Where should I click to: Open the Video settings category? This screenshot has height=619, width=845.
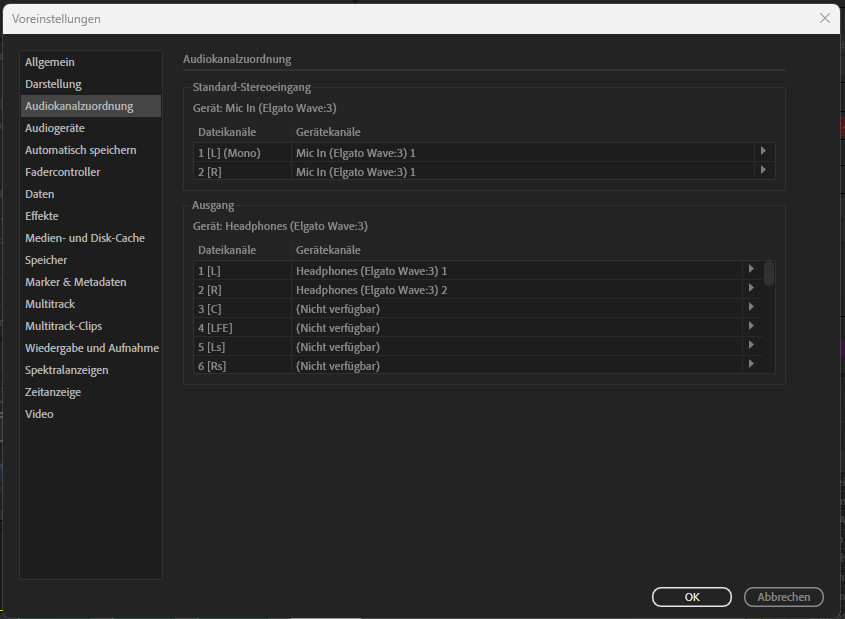[39, 413]
